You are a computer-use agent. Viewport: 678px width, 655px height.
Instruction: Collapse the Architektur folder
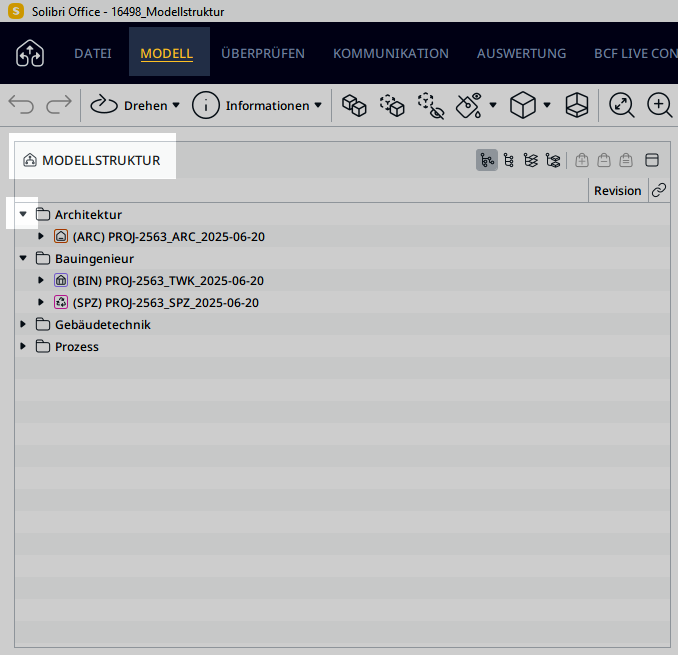pos(23,214)
